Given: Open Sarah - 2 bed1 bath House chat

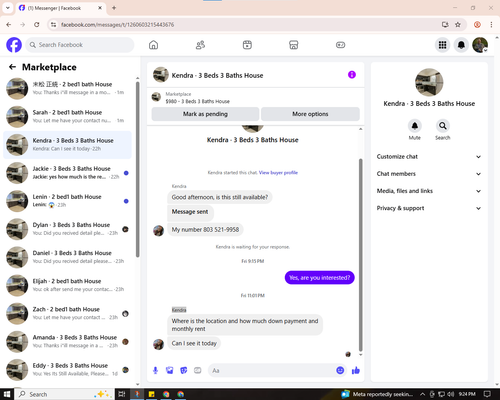Looking at the screenshot, I should (67, 117).
